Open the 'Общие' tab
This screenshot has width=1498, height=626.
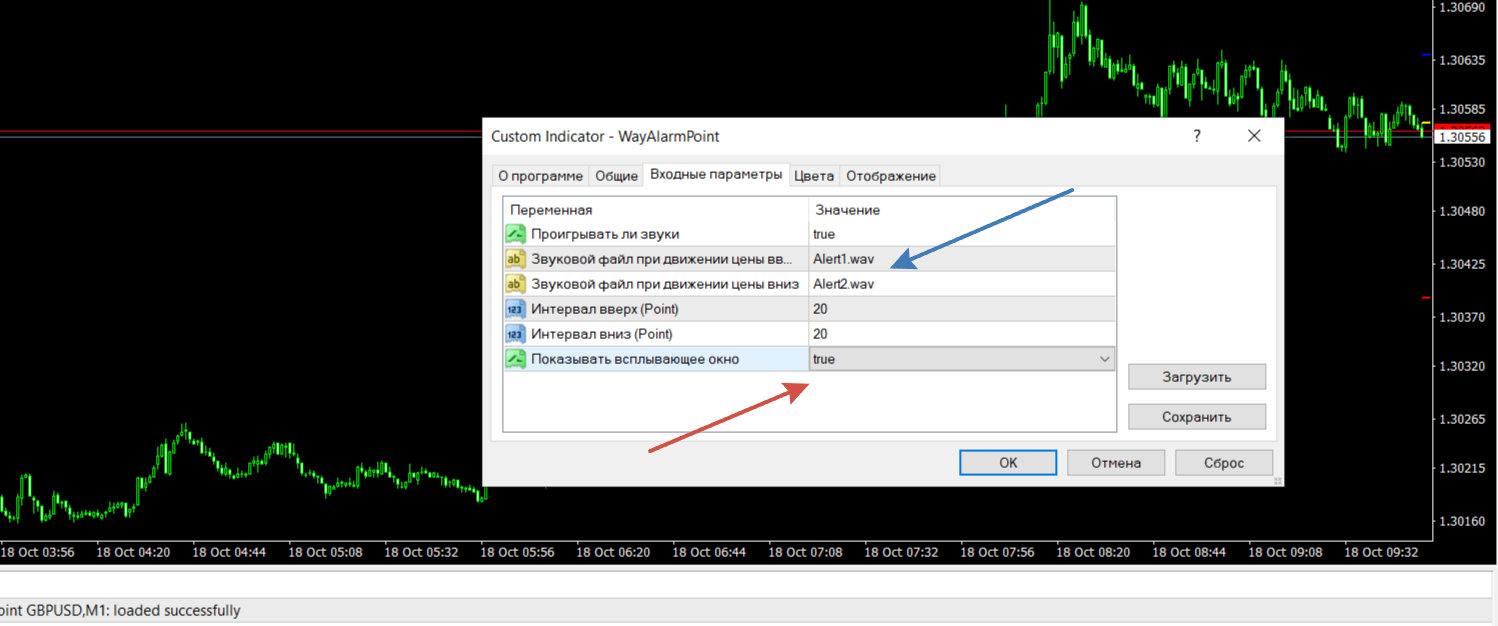[x=616, y=176]
